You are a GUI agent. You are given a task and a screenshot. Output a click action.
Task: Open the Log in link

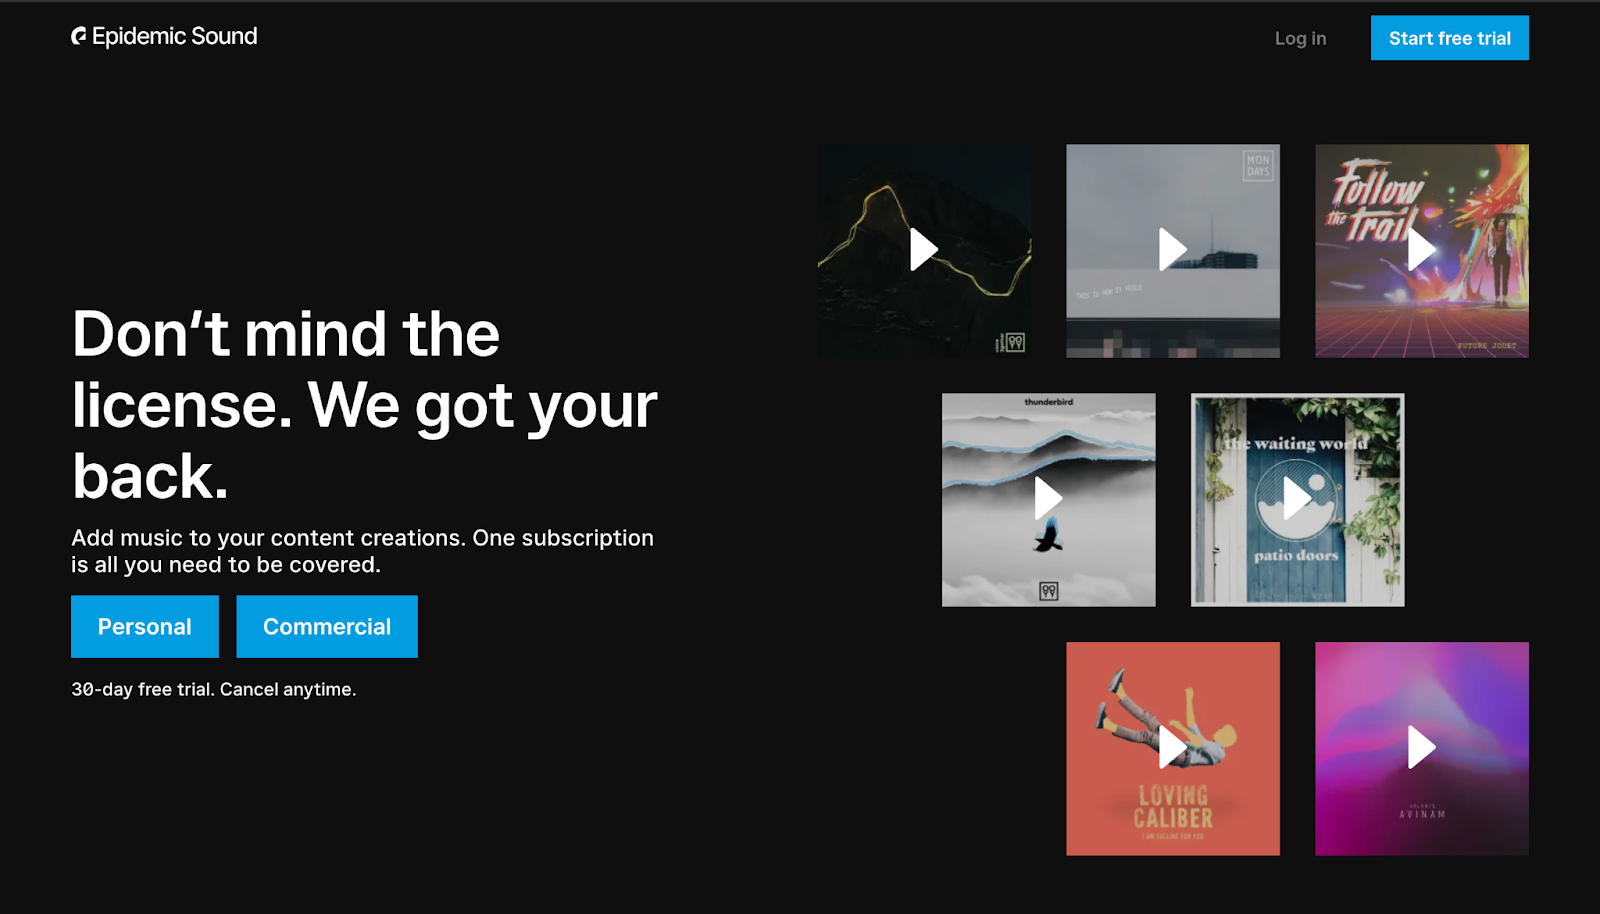coord(1300,38)
